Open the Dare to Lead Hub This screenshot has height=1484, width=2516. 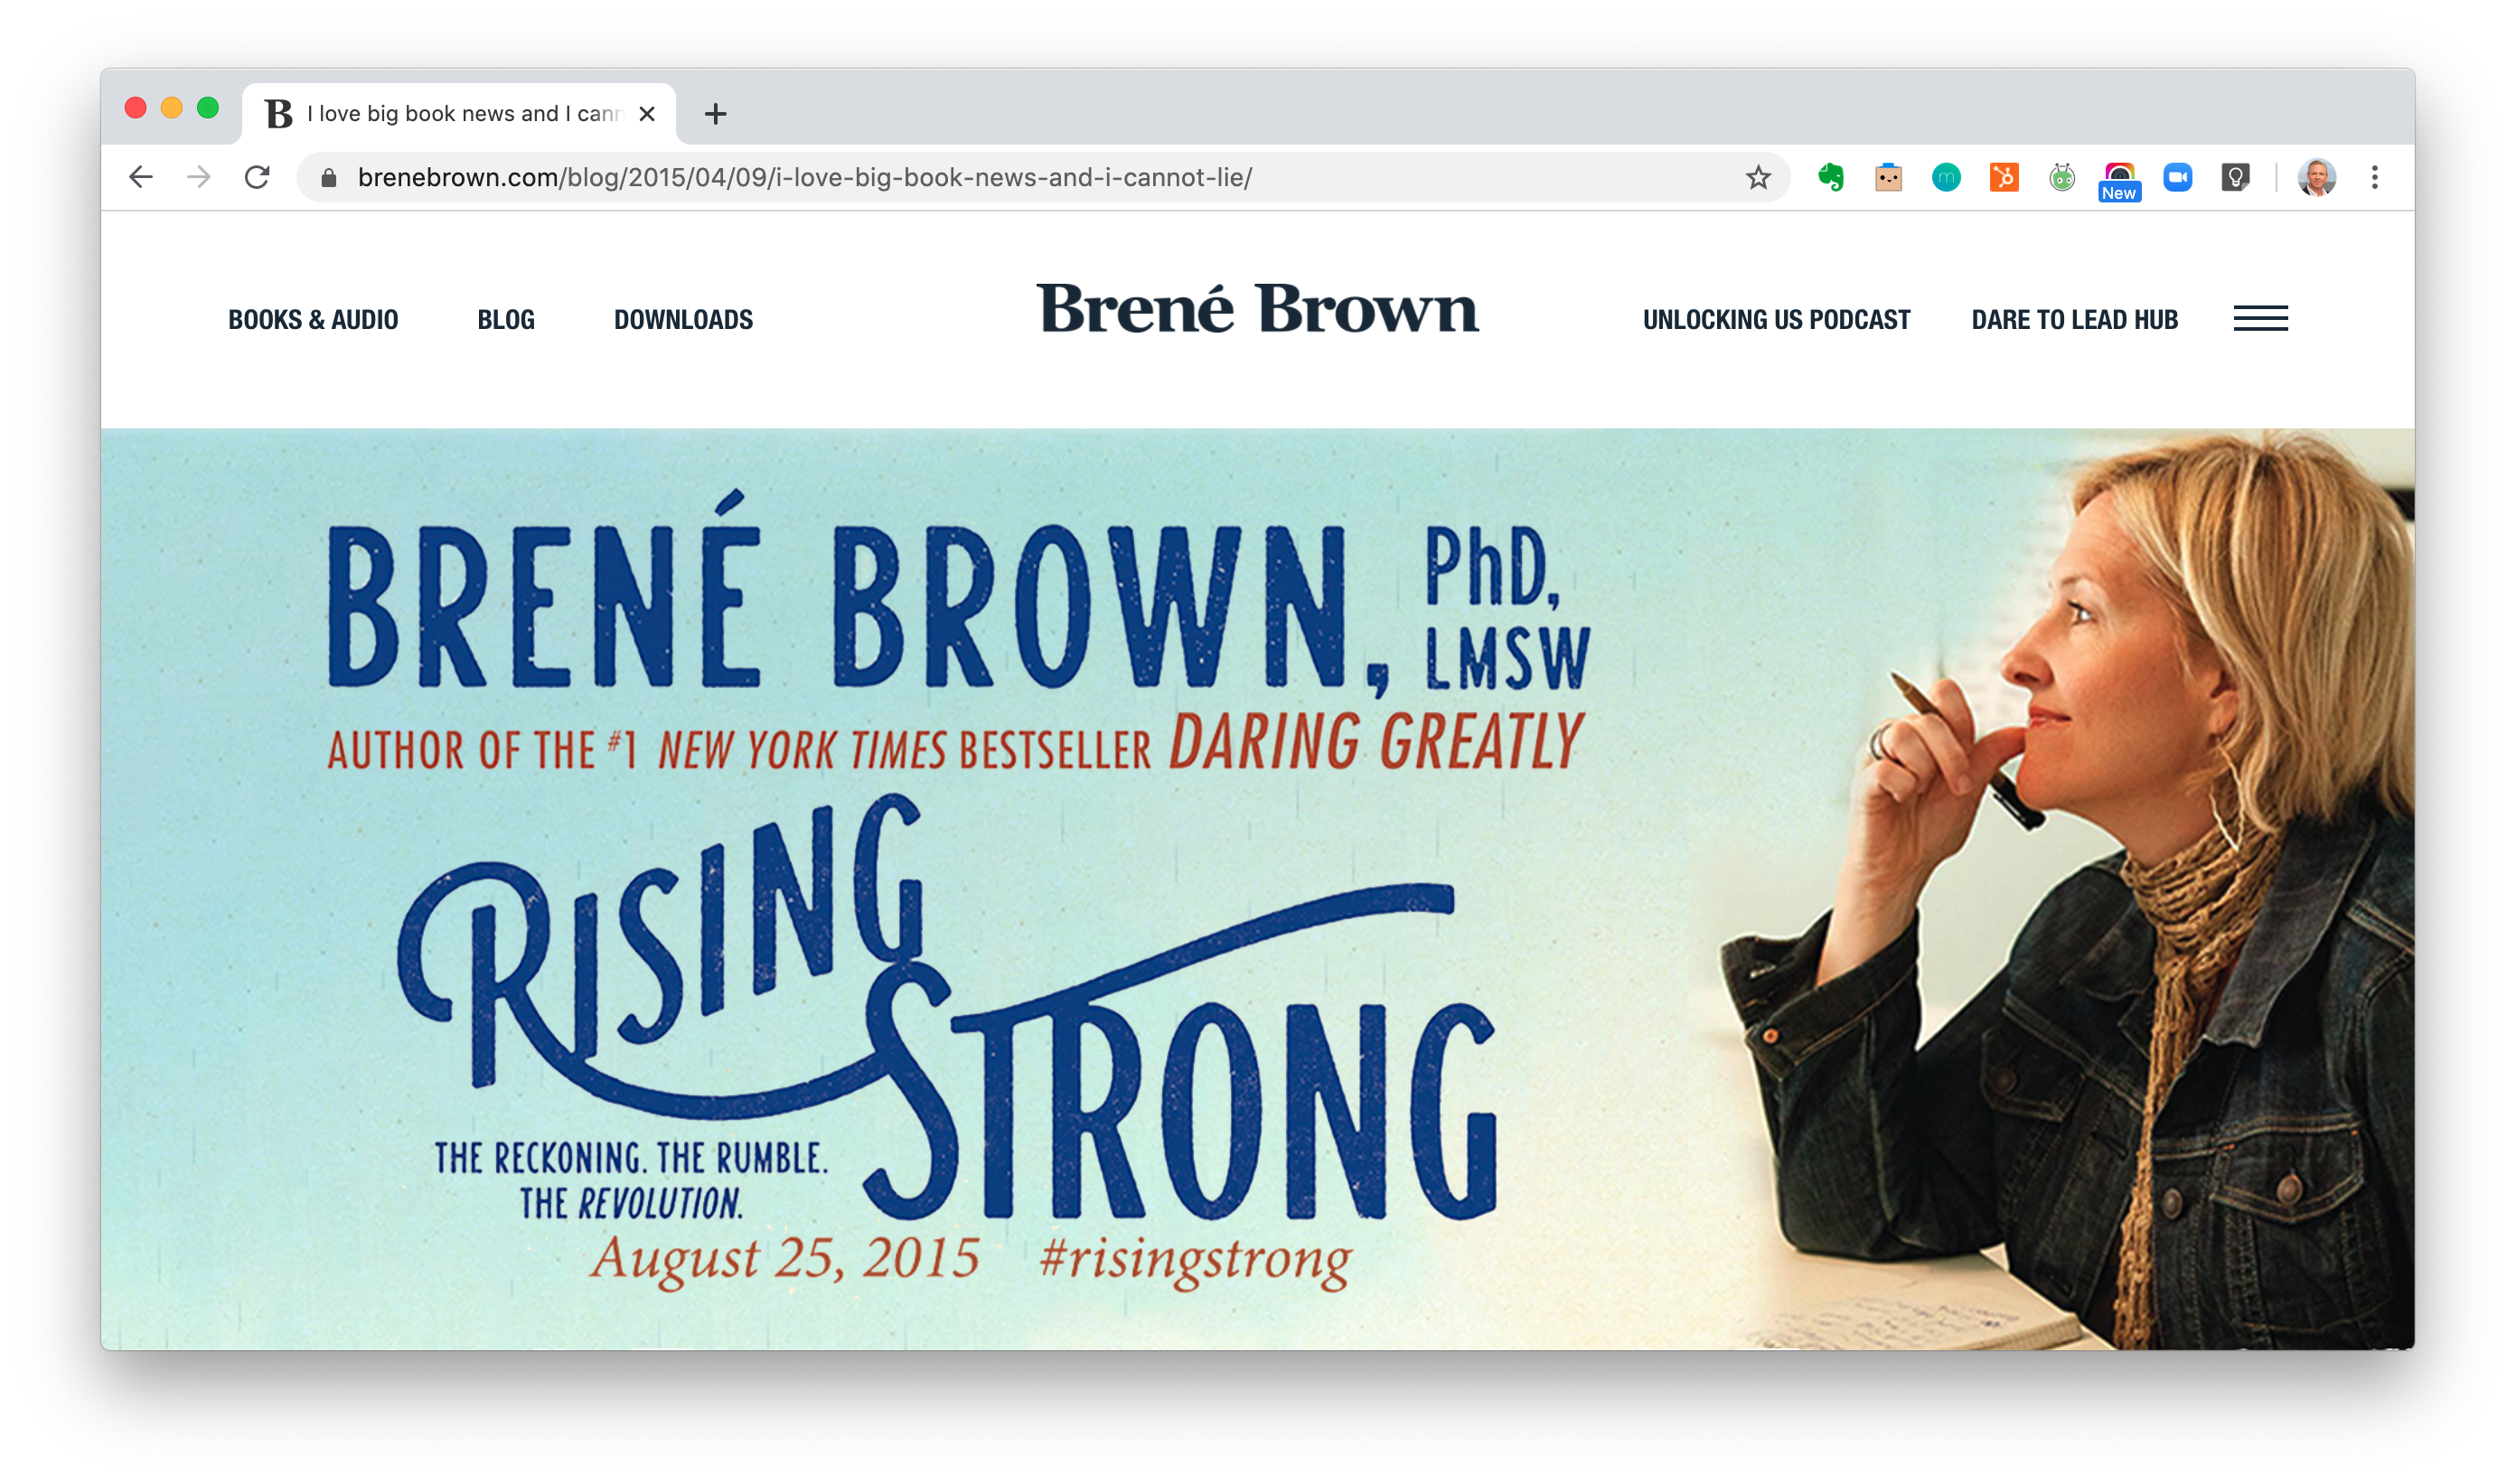point(2074,319)
